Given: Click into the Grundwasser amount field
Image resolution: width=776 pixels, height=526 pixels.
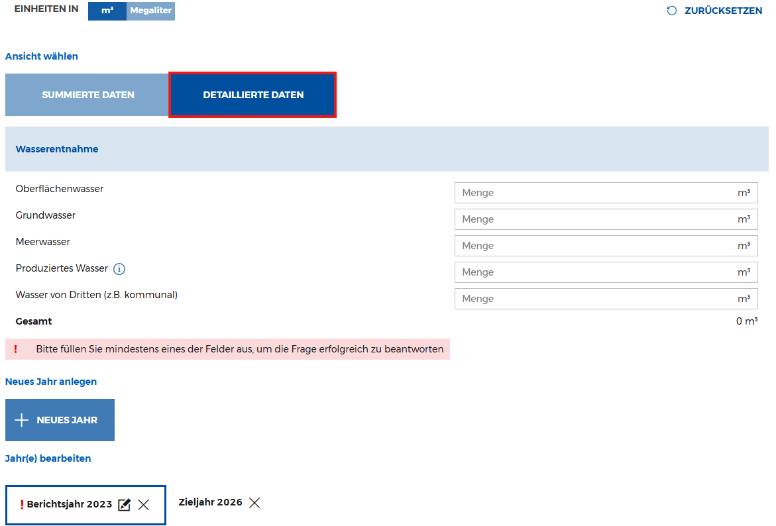Looking at the screenshot, I should click(595, 219).
